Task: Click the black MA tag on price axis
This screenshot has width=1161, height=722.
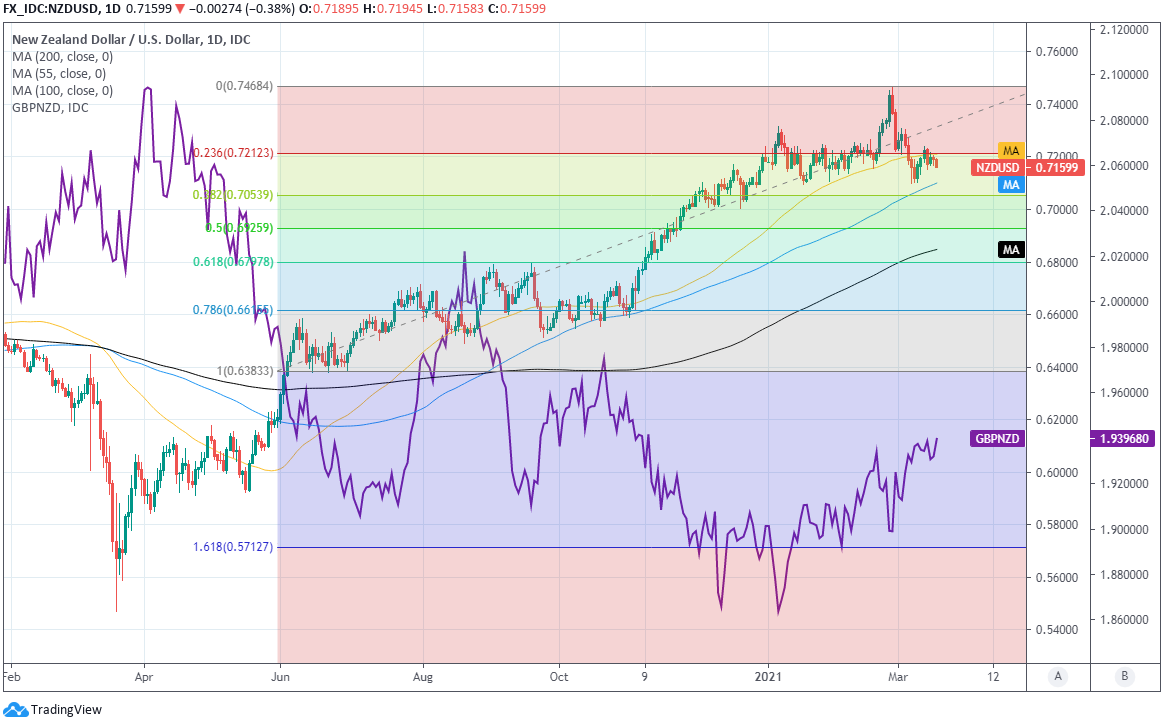Action: tap(1011, 249)
